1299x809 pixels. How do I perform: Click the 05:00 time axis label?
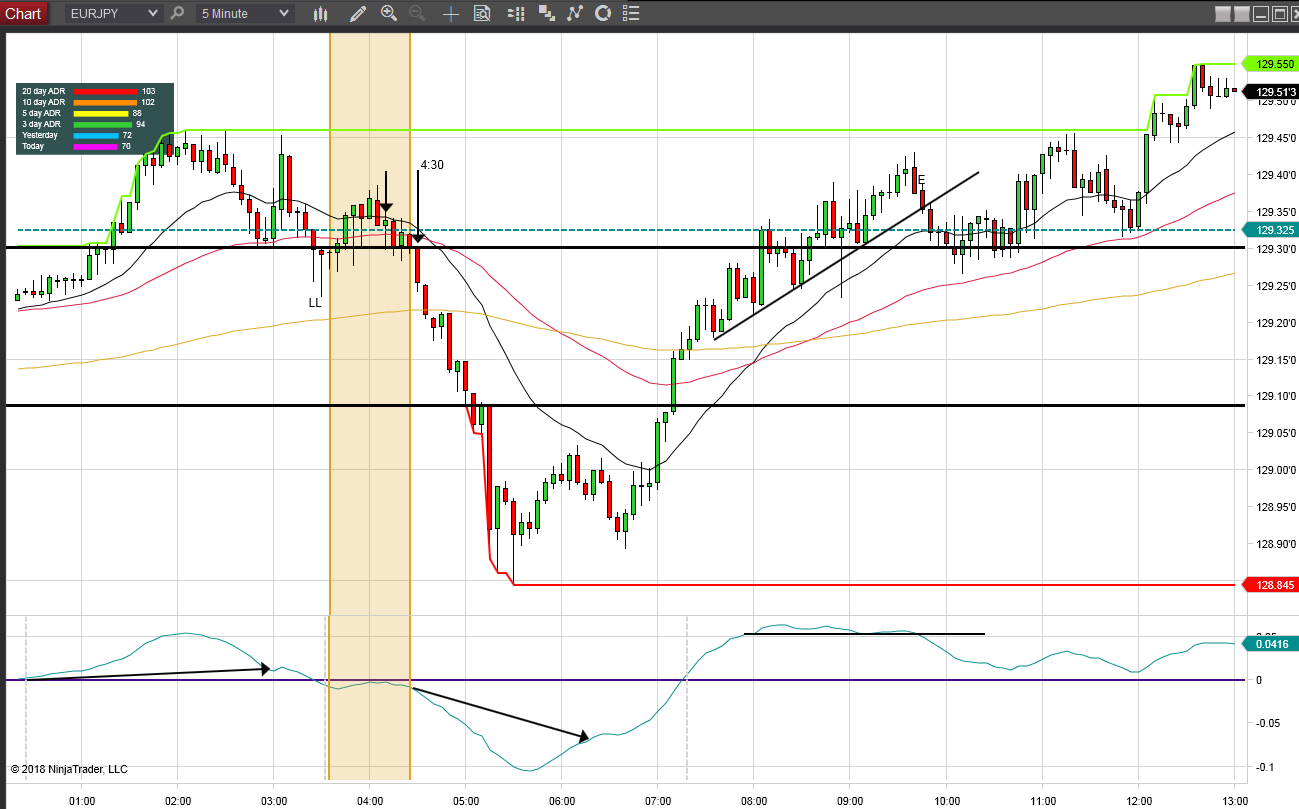coord(466,801)
